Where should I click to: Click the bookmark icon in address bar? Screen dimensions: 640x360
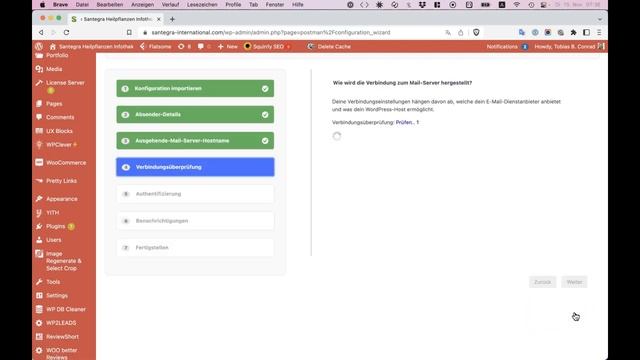click(129, 32)
